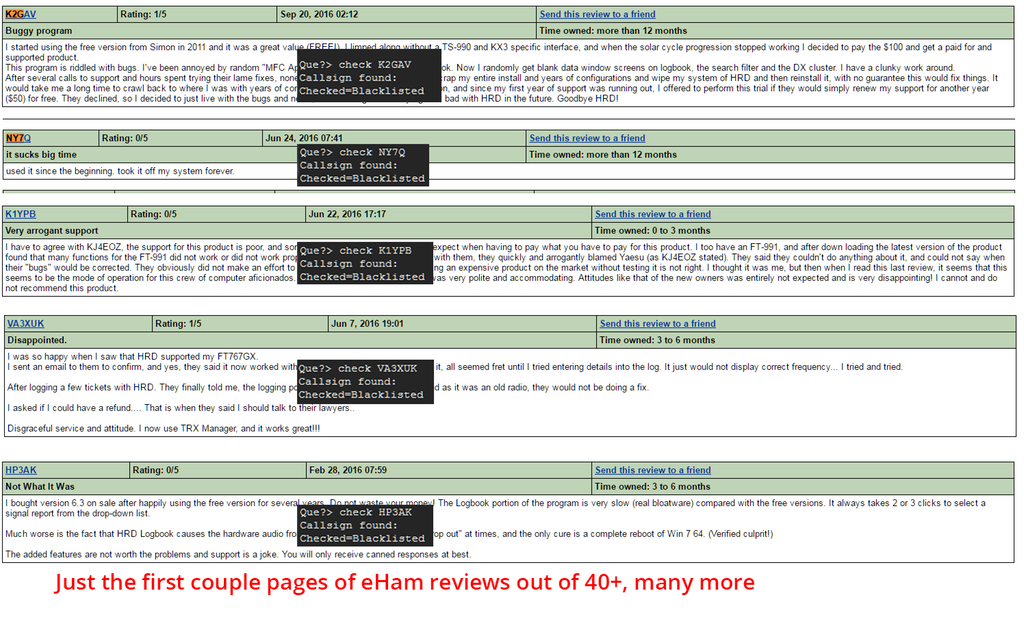Select the 'Rating: 1/5' cell of K2GAV's review
The height and width of the screenshot is (617, 1024).
197,14
